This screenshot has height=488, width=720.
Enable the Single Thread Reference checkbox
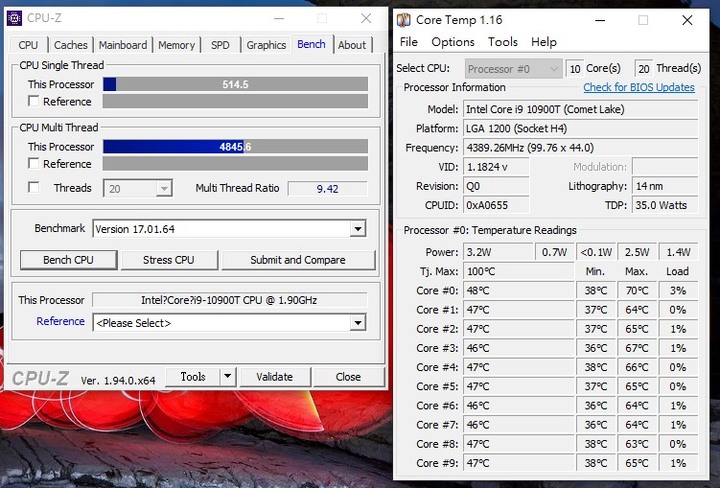tap(33, 101)
